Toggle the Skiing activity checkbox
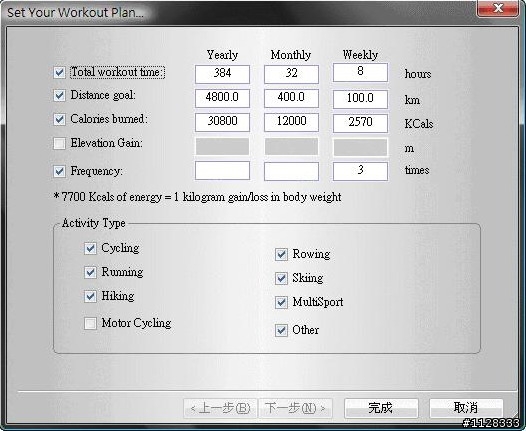 point(281,278)
